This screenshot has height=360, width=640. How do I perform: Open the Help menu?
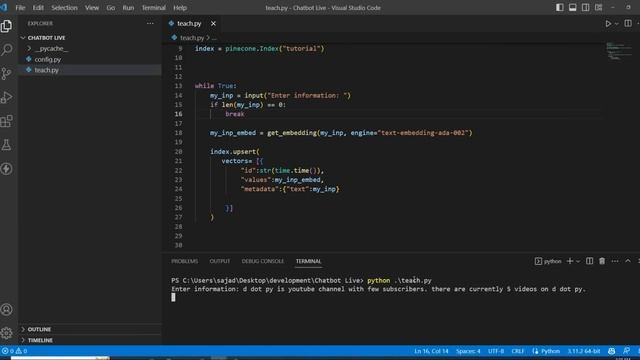click(x=180, y=8)
